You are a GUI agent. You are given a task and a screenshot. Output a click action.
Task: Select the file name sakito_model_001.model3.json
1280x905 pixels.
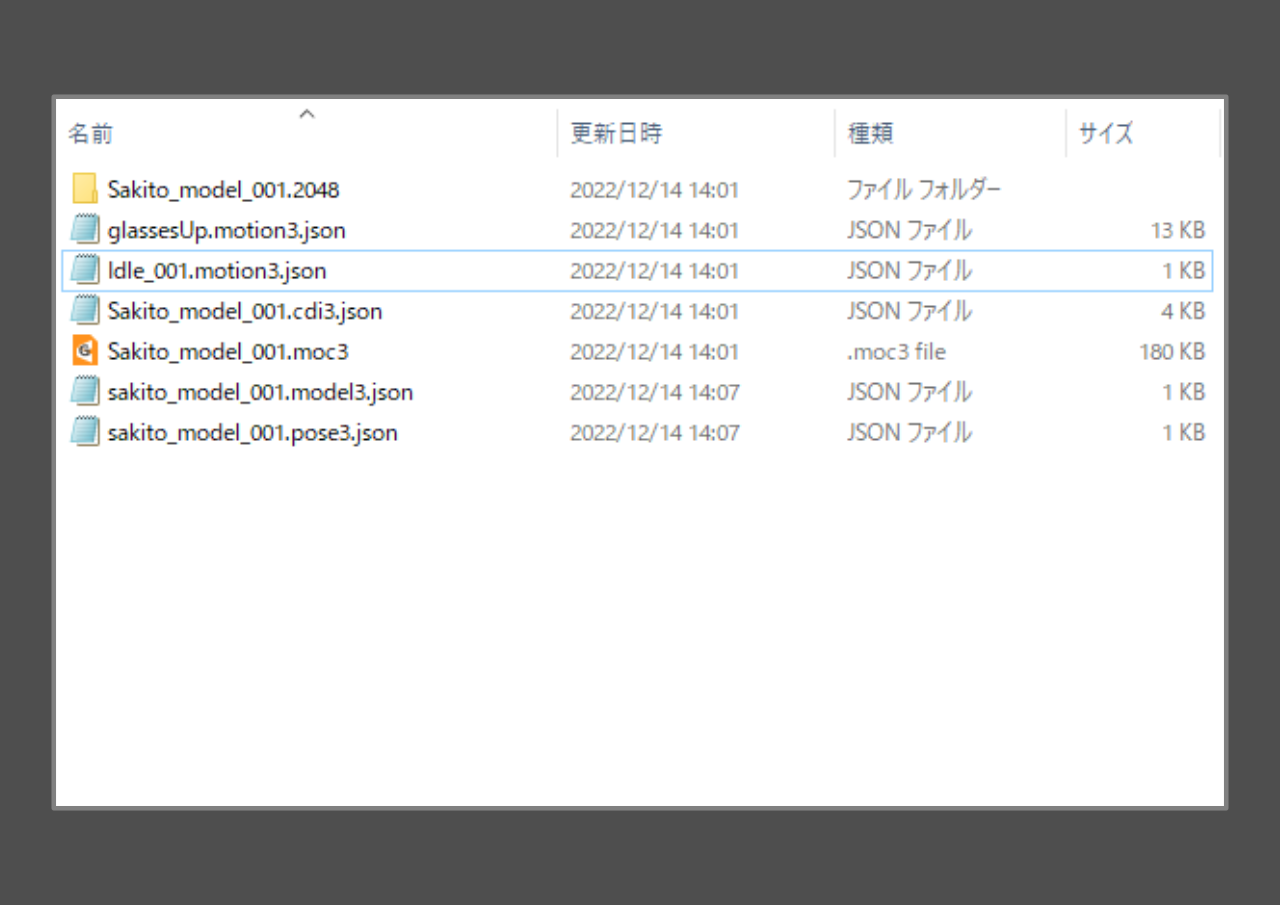point(260,392)
